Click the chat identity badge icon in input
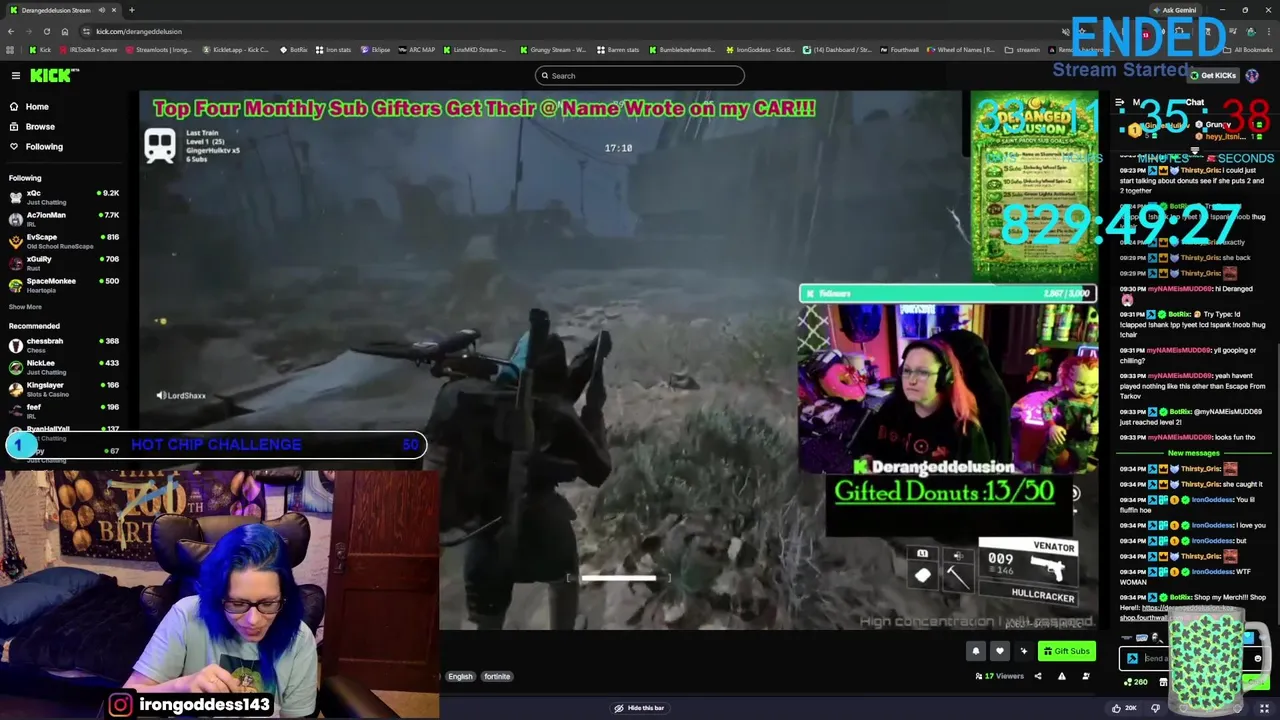The height and width of the screenshot is (720, 1280). point(1132,658)
